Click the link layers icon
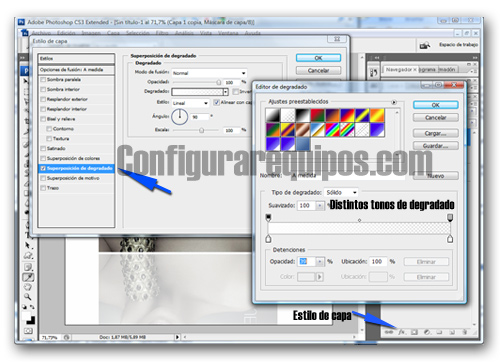Viewport: 500px width, 362px height. click(x=389, y=332)
